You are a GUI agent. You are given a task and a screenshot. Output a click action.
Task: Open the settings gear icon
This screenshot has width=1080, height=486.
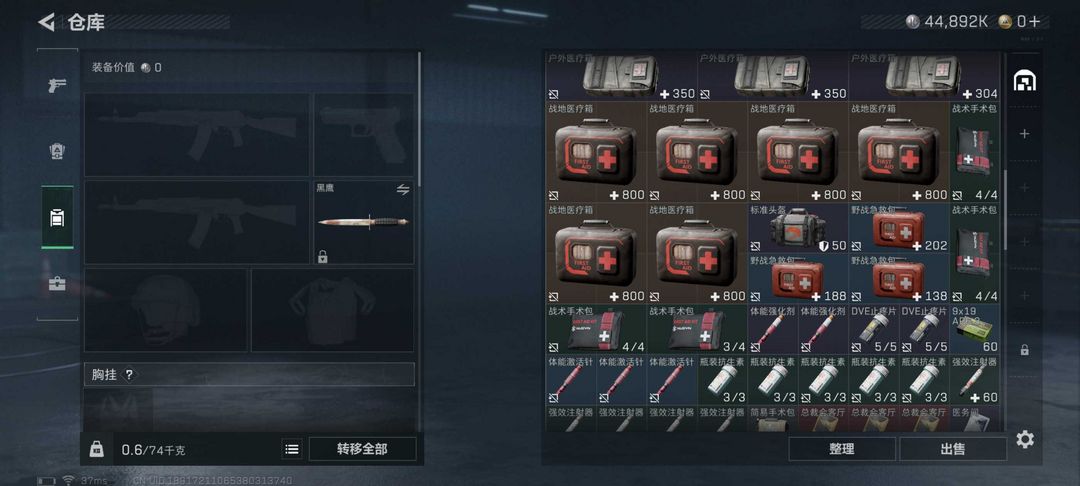[x=1025, y=439]
